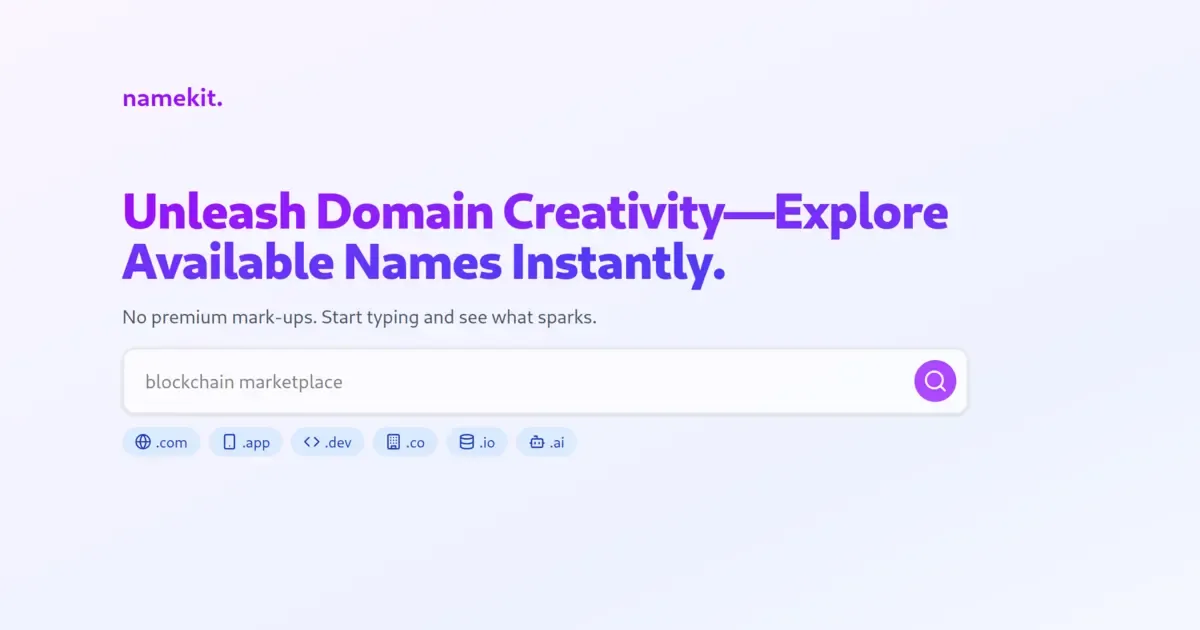This screenshot has width=1200, height=630.
Task: Click the placeholder text in the search box
Action: click(243, 381)
